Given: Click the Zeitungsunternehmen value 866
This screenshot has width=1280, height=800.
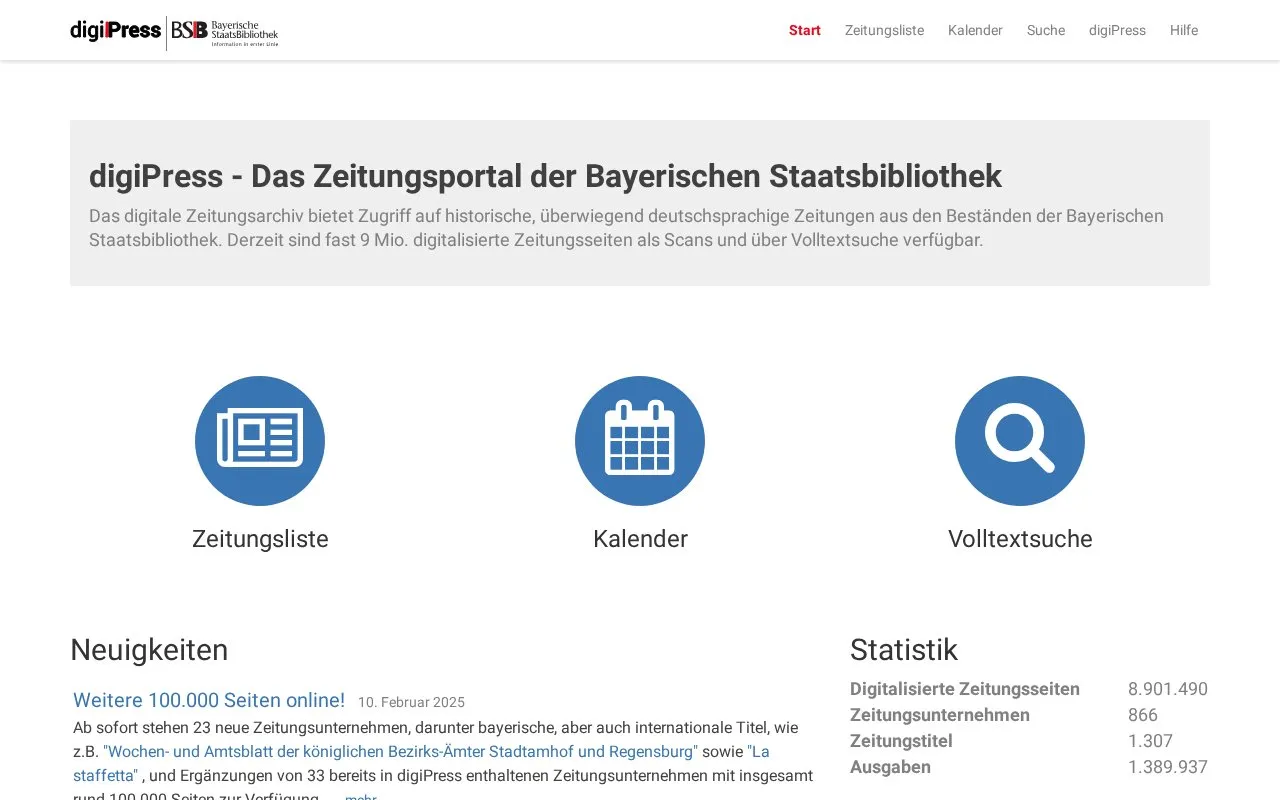Looking at the screenshot, I should click(1143, 715).
